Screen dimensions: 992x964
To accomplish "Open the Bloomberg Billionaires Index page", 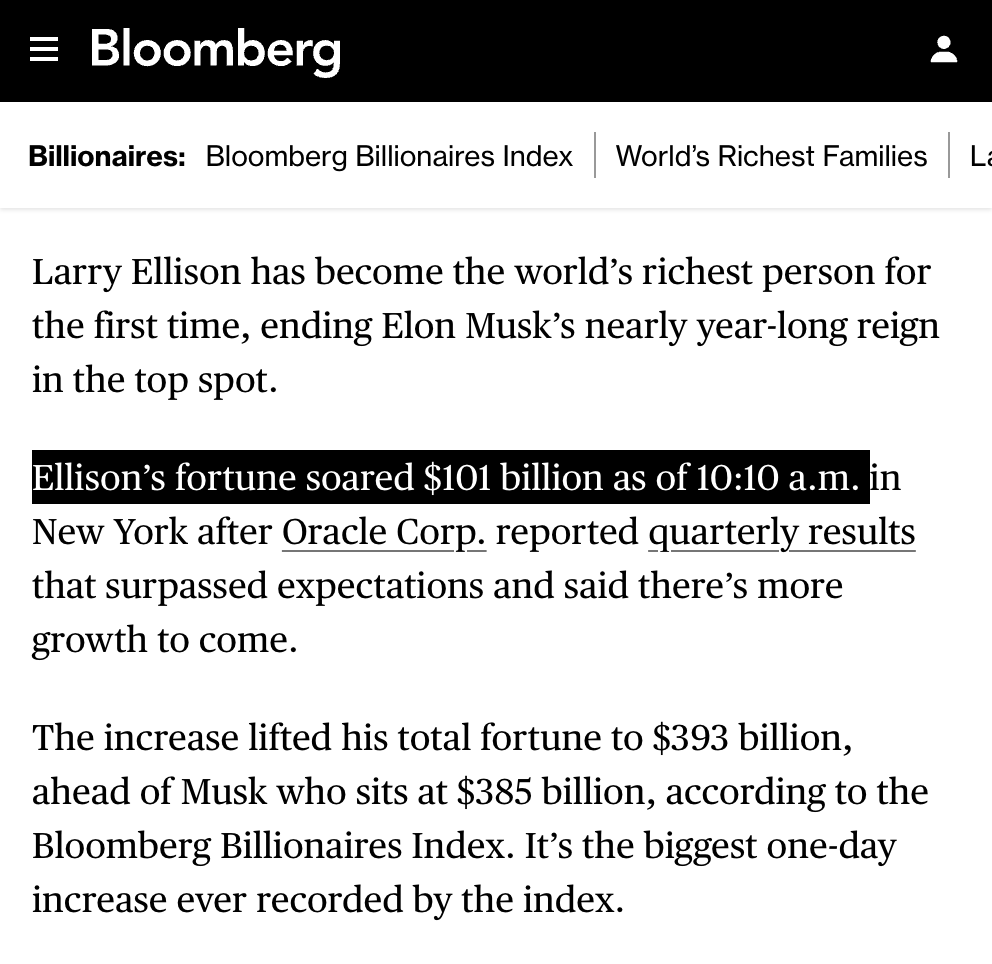I will pos(389,156).
